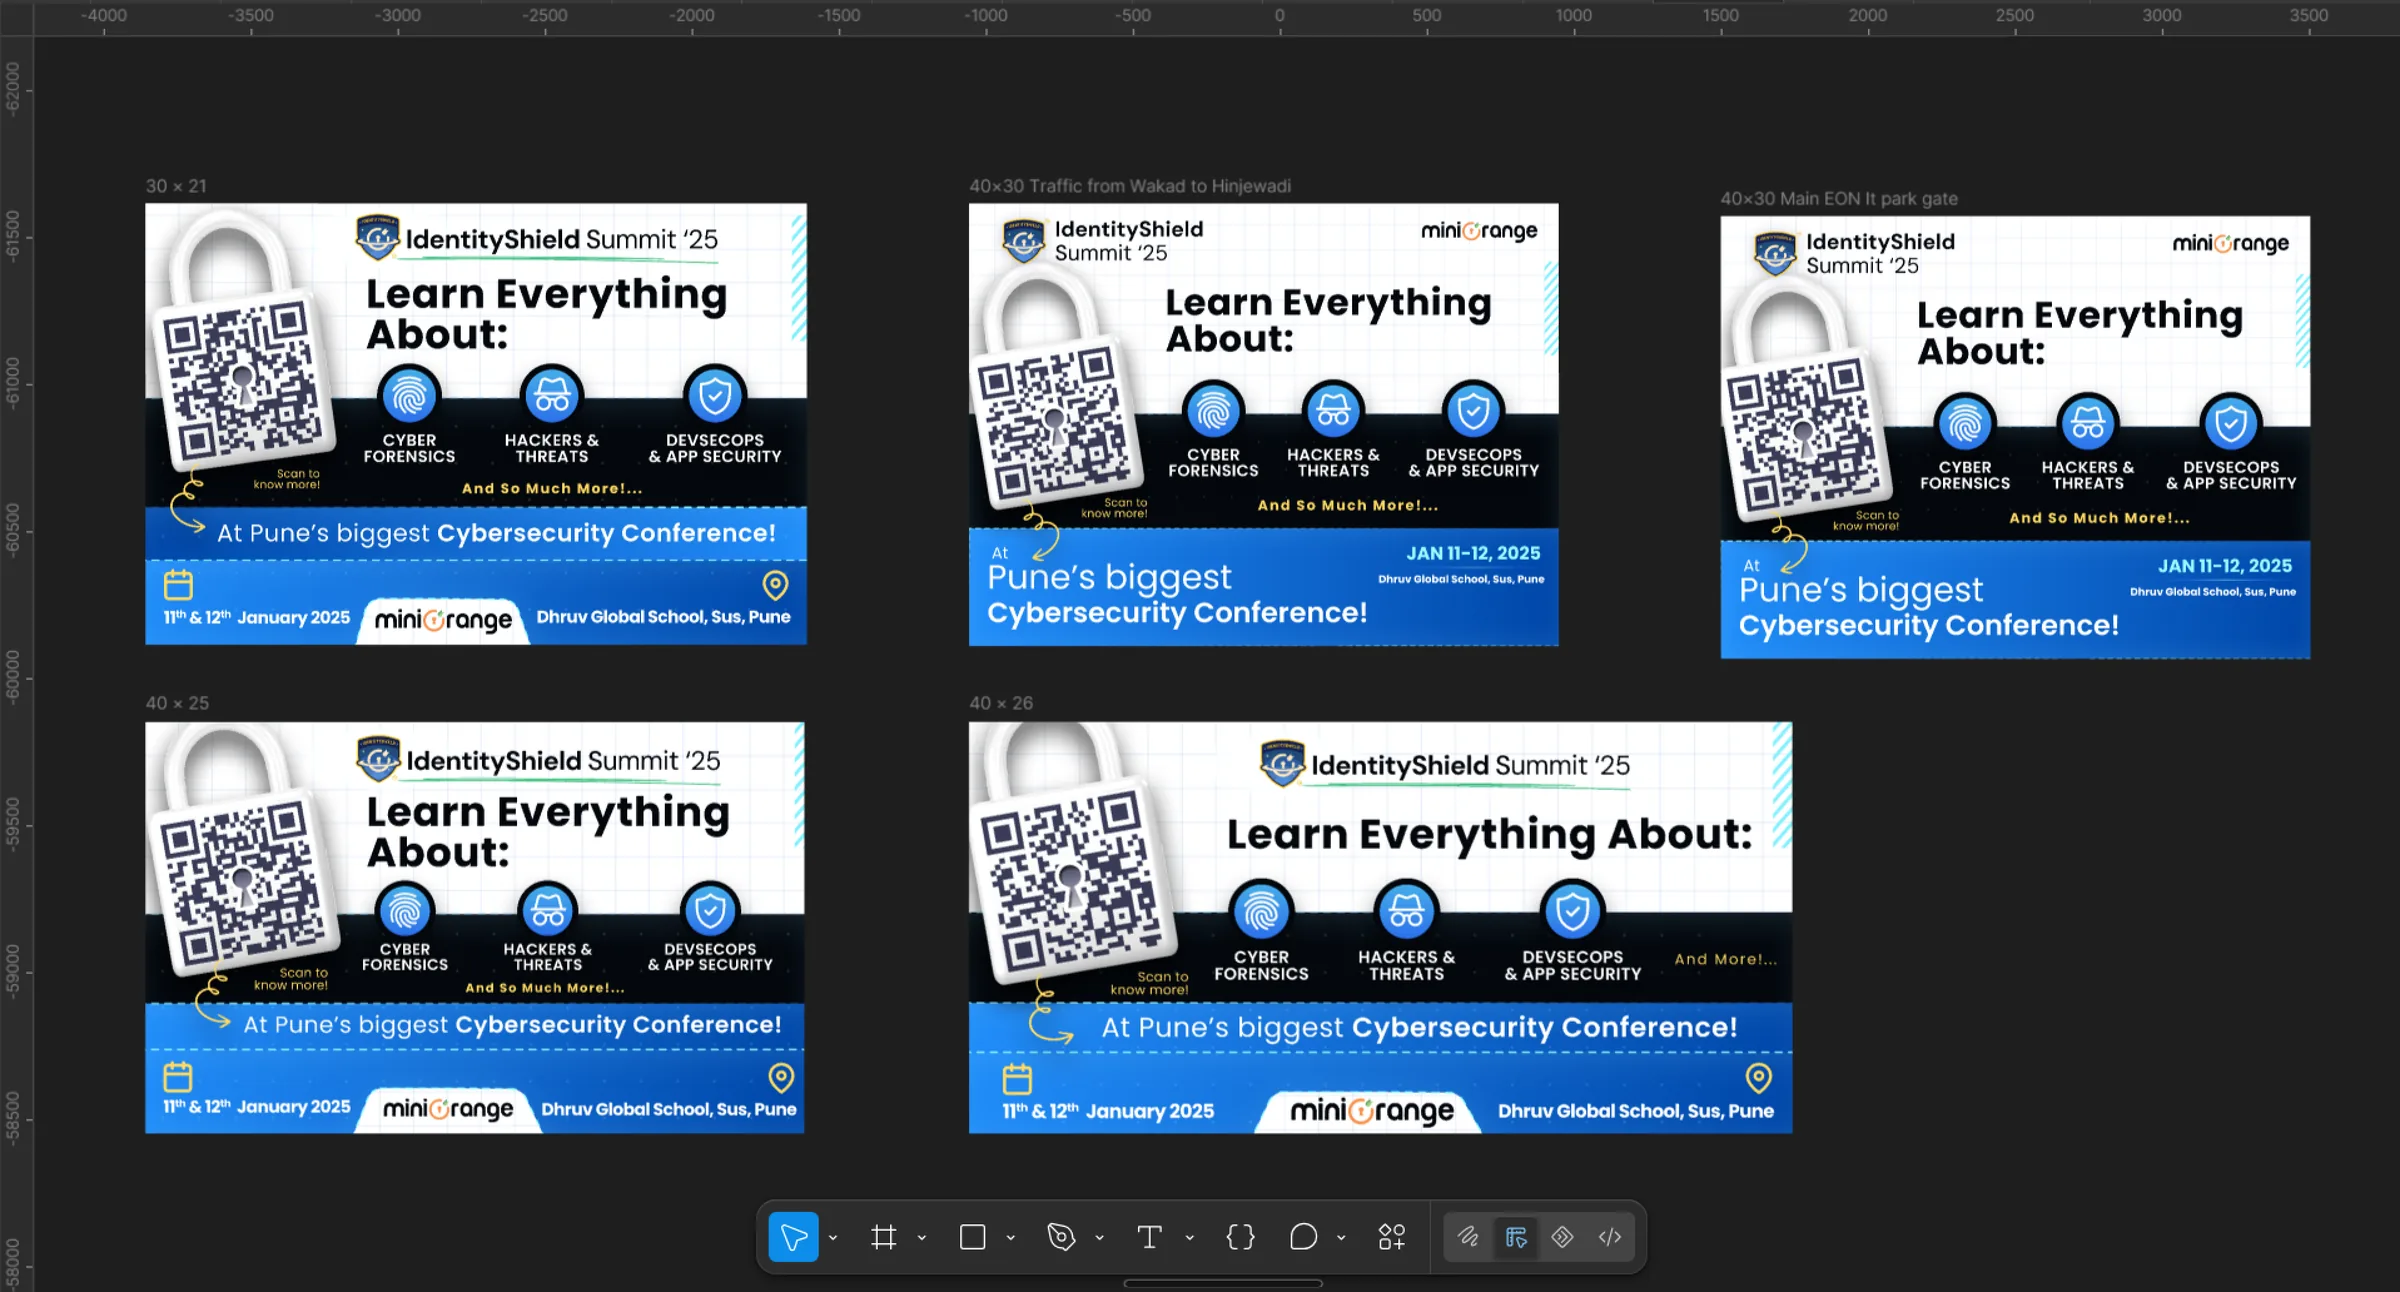Select the Frame tool hash icon
This screenshot has width=2400, height=1292.
click(x=883, y=1237)
